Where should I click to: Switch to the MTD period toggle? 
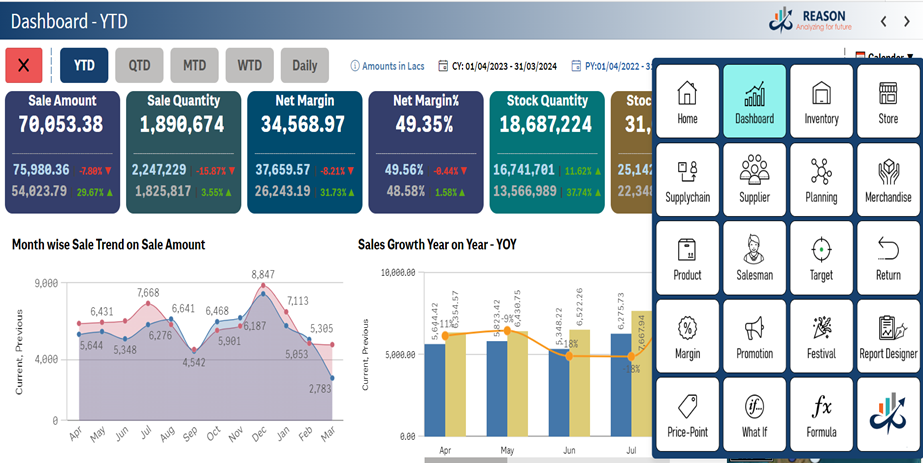click(x=194, y=65)
